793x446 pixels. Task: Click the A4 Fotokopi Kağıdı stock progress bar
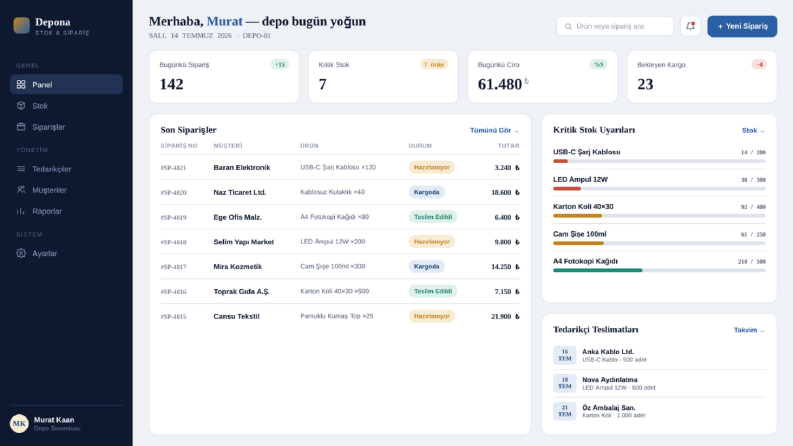pos(659,271)
